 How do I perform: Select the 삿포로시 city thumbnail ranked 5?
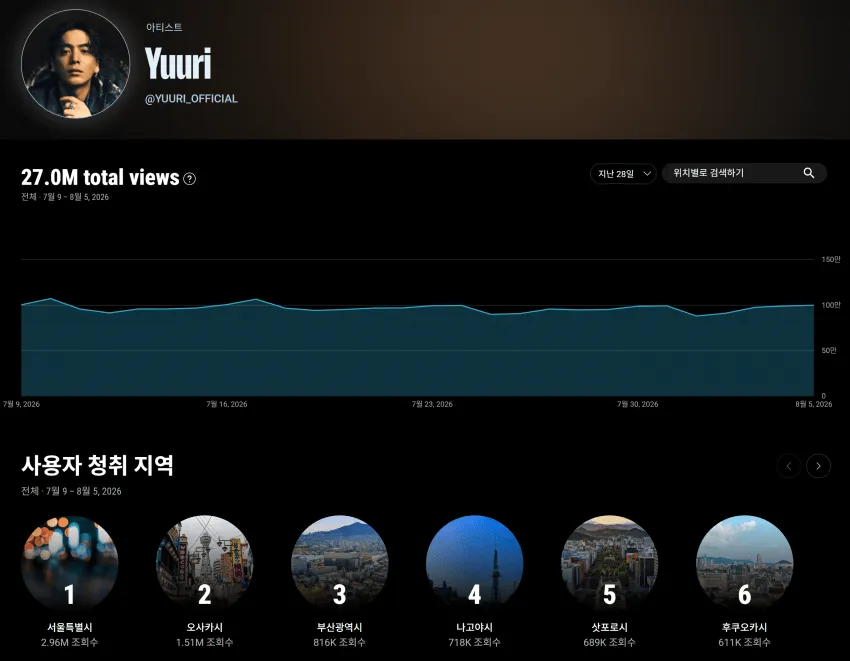609,563
